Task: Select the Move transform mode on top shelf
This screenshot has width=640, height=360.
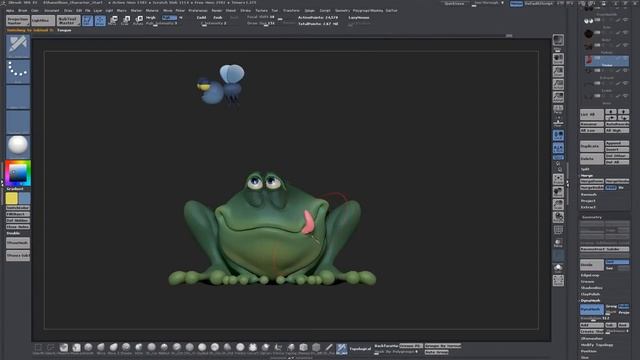Action: point(113,20)
